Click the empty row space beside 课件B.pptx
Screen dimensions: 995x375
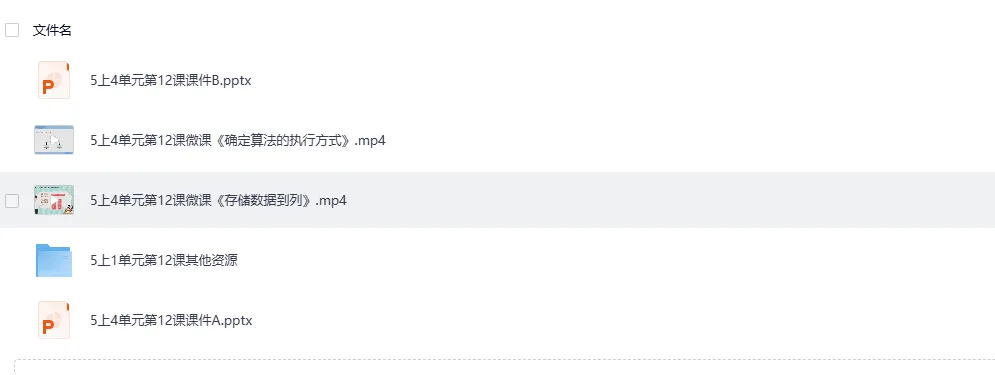tap(623, 81)
